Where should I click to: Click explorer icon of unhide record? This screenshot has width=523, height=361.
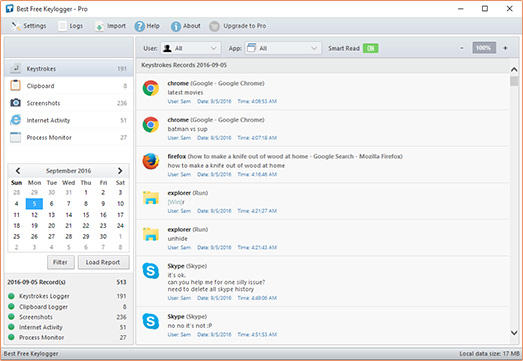pos(151,234)
